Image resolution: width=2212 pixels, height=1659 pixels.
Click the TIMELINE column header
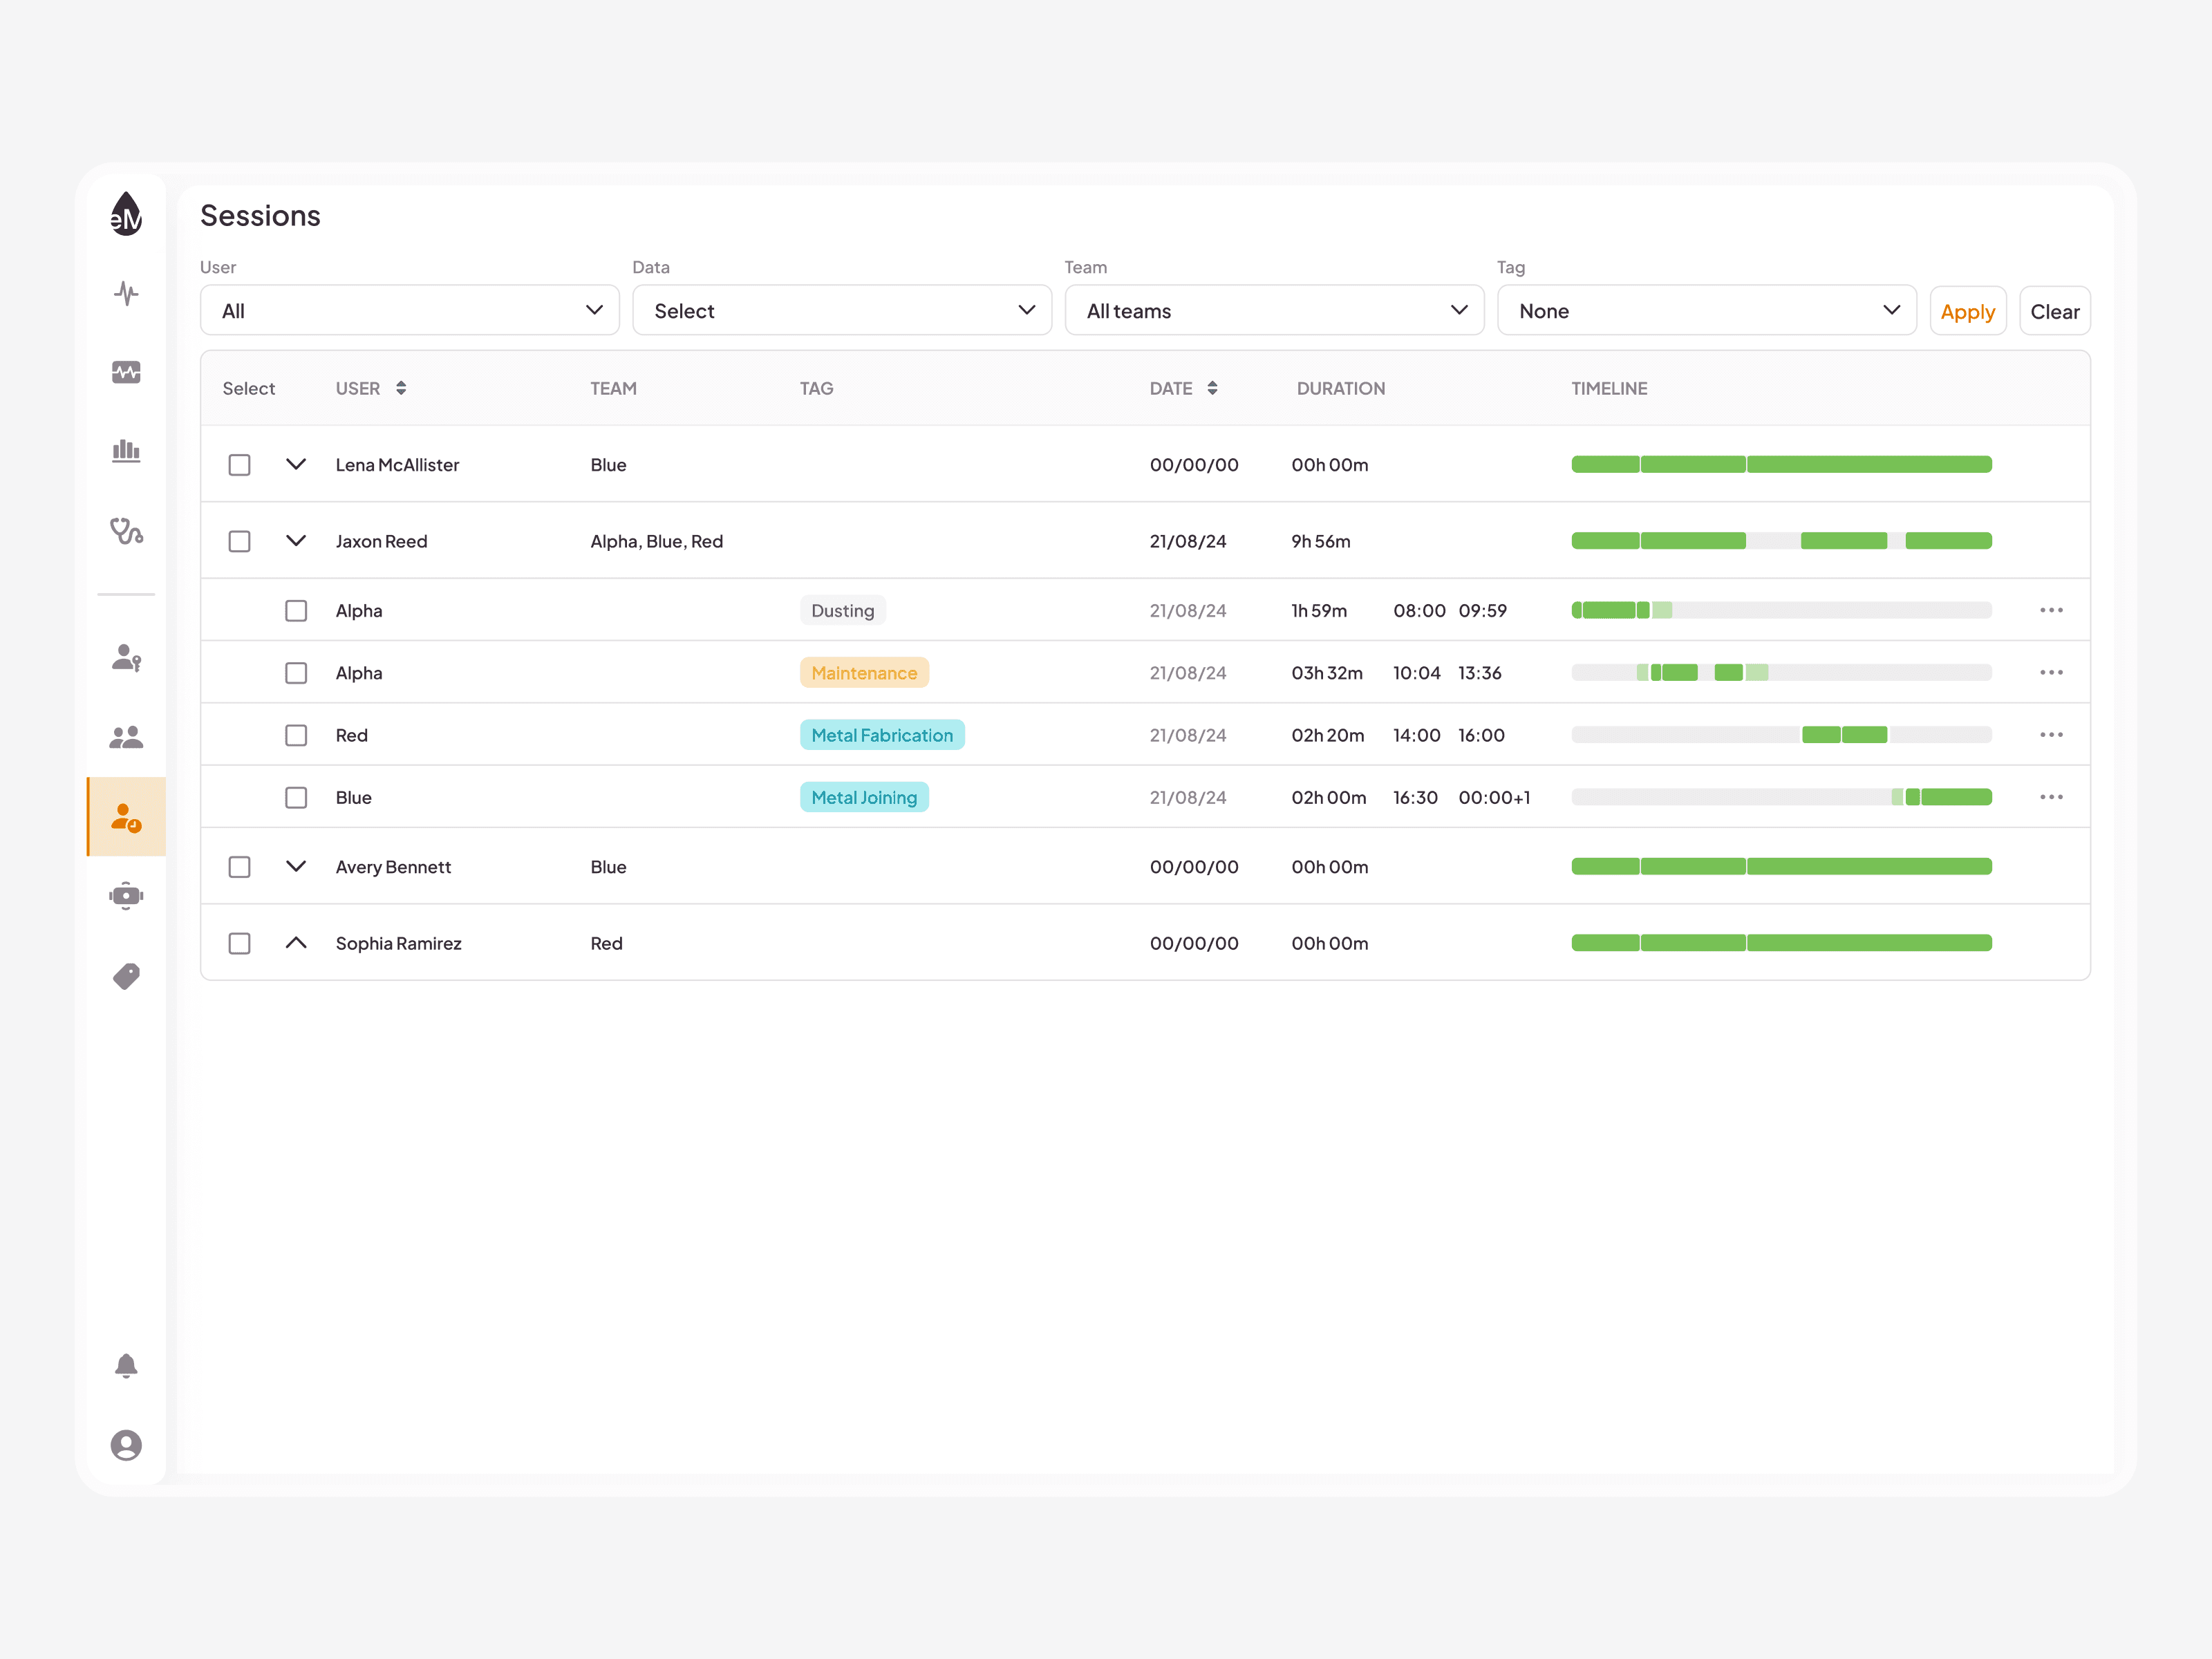click(x=1609, y=388)
